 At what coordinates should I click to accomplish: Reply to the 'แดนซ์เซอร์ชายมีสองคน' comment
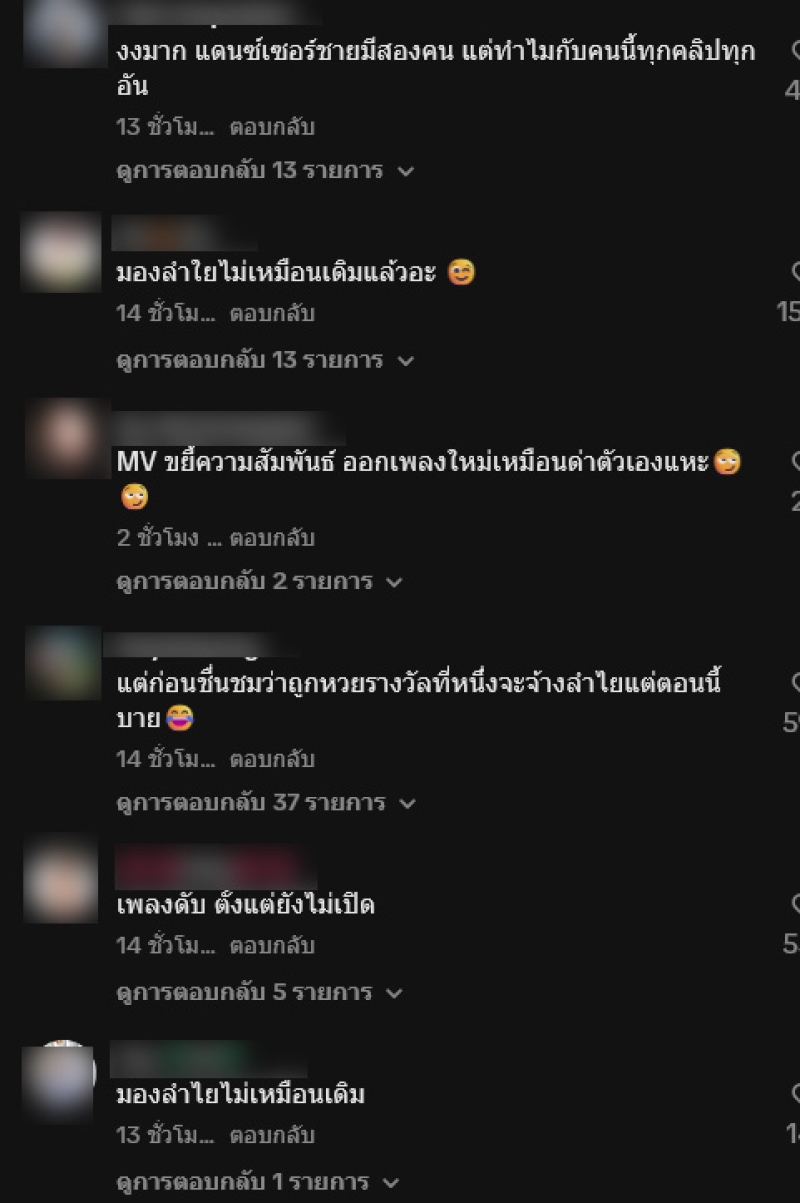[x=272, y=127]
